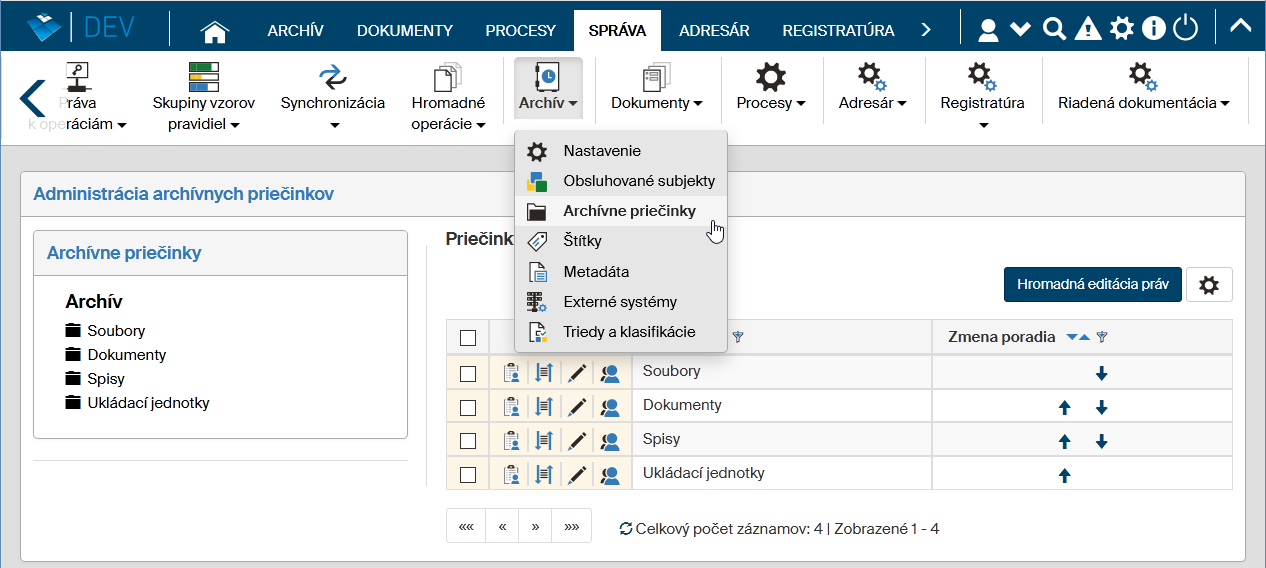Click the warning triangle icon
This screenshot has width=1266, height=568.
click(1087, 29)
